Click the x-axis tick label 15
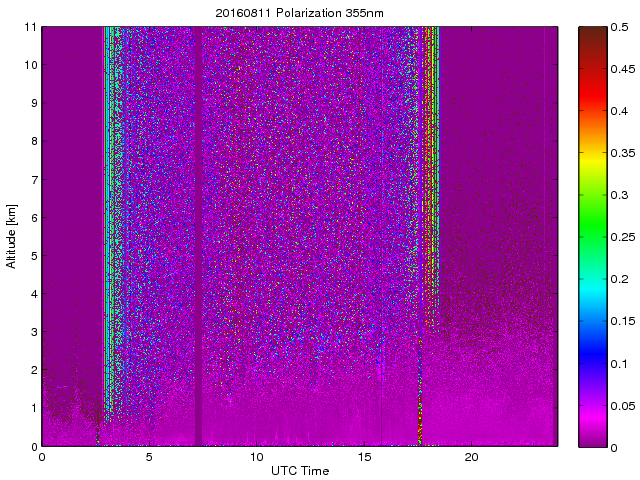Image resolution: width=640 pixels, height=480 pixels. (x=365, y=457)
